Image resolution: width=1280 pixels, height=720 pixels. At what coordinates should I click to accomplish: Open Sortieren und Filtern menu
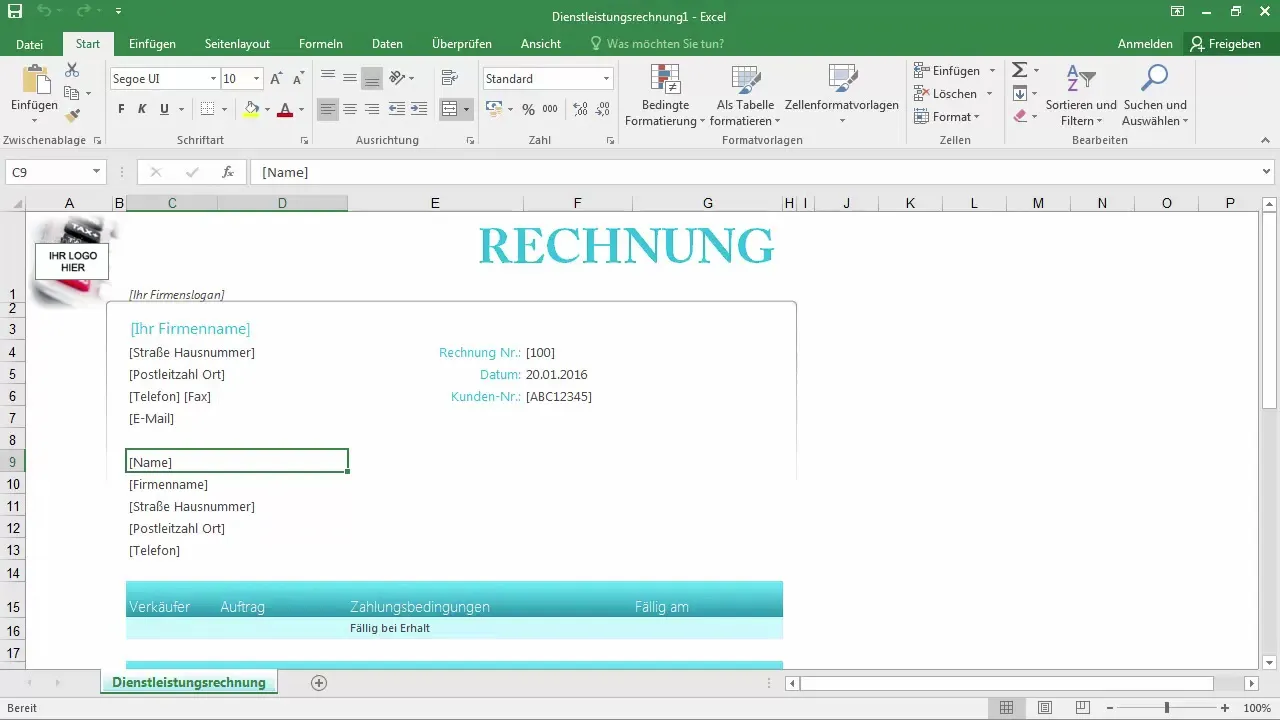pos(1081,95)
